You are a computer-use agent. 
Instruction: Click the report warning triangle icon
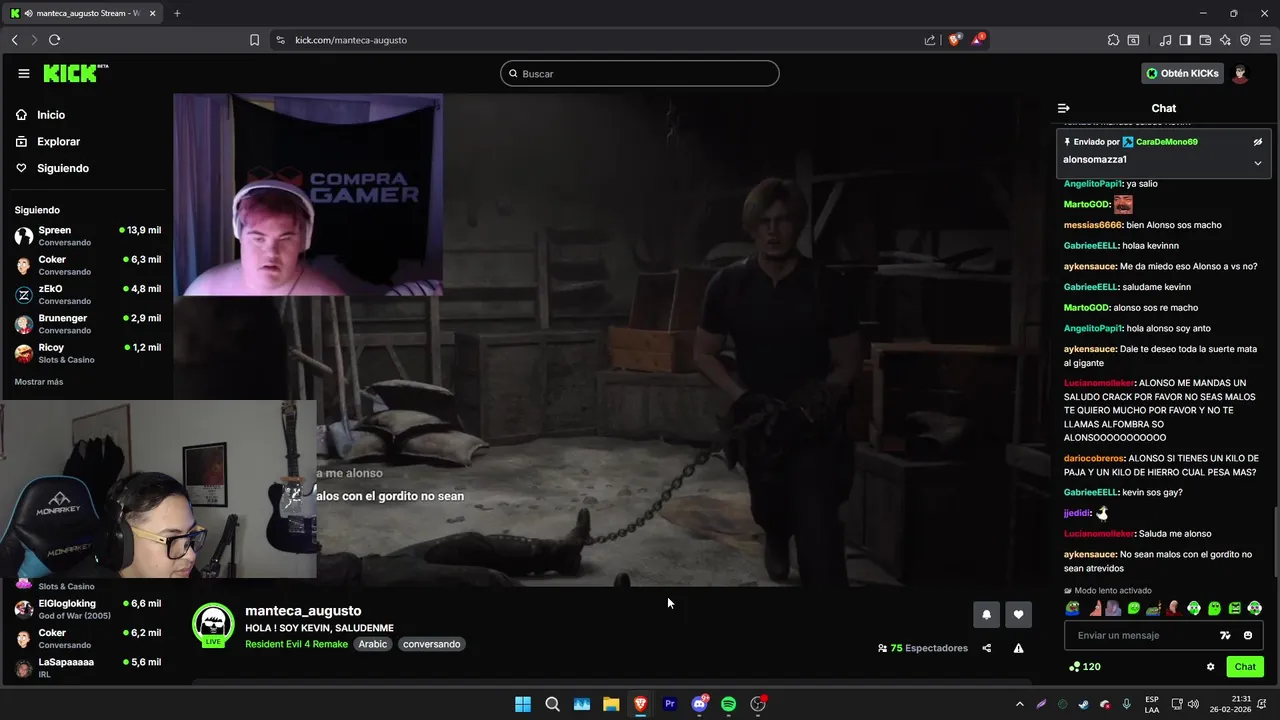pos(1018,648)
